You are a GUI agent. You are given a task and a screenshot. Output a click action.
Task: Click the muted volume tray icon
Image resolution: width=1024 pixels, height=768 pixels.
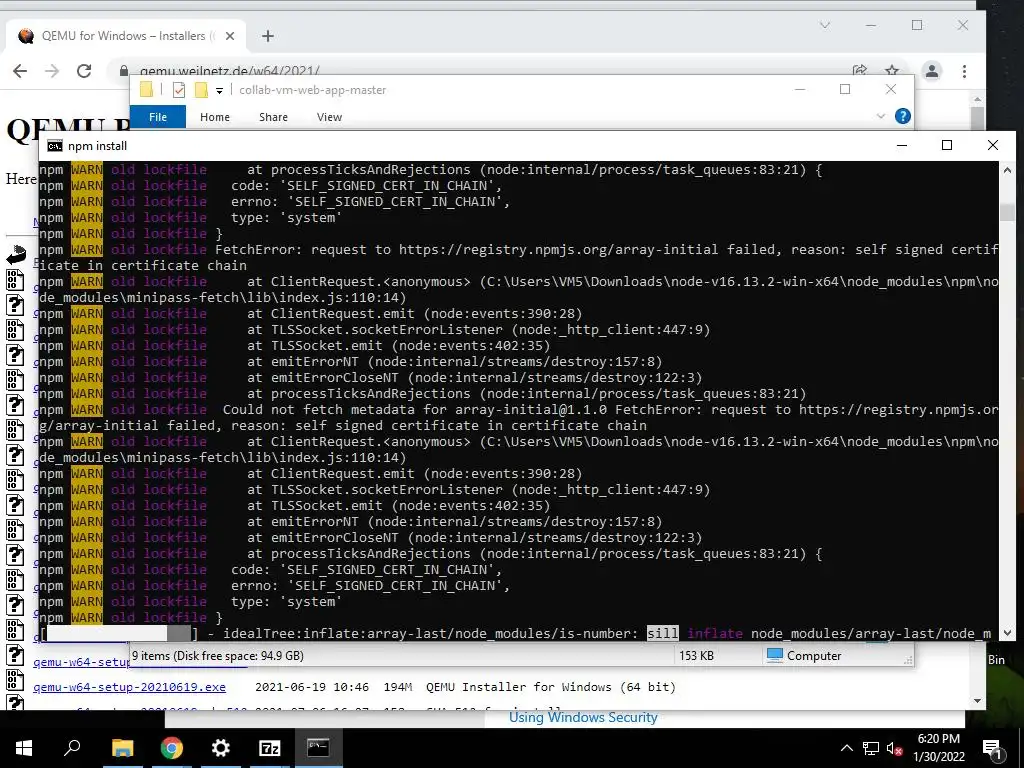pos(894,748)
